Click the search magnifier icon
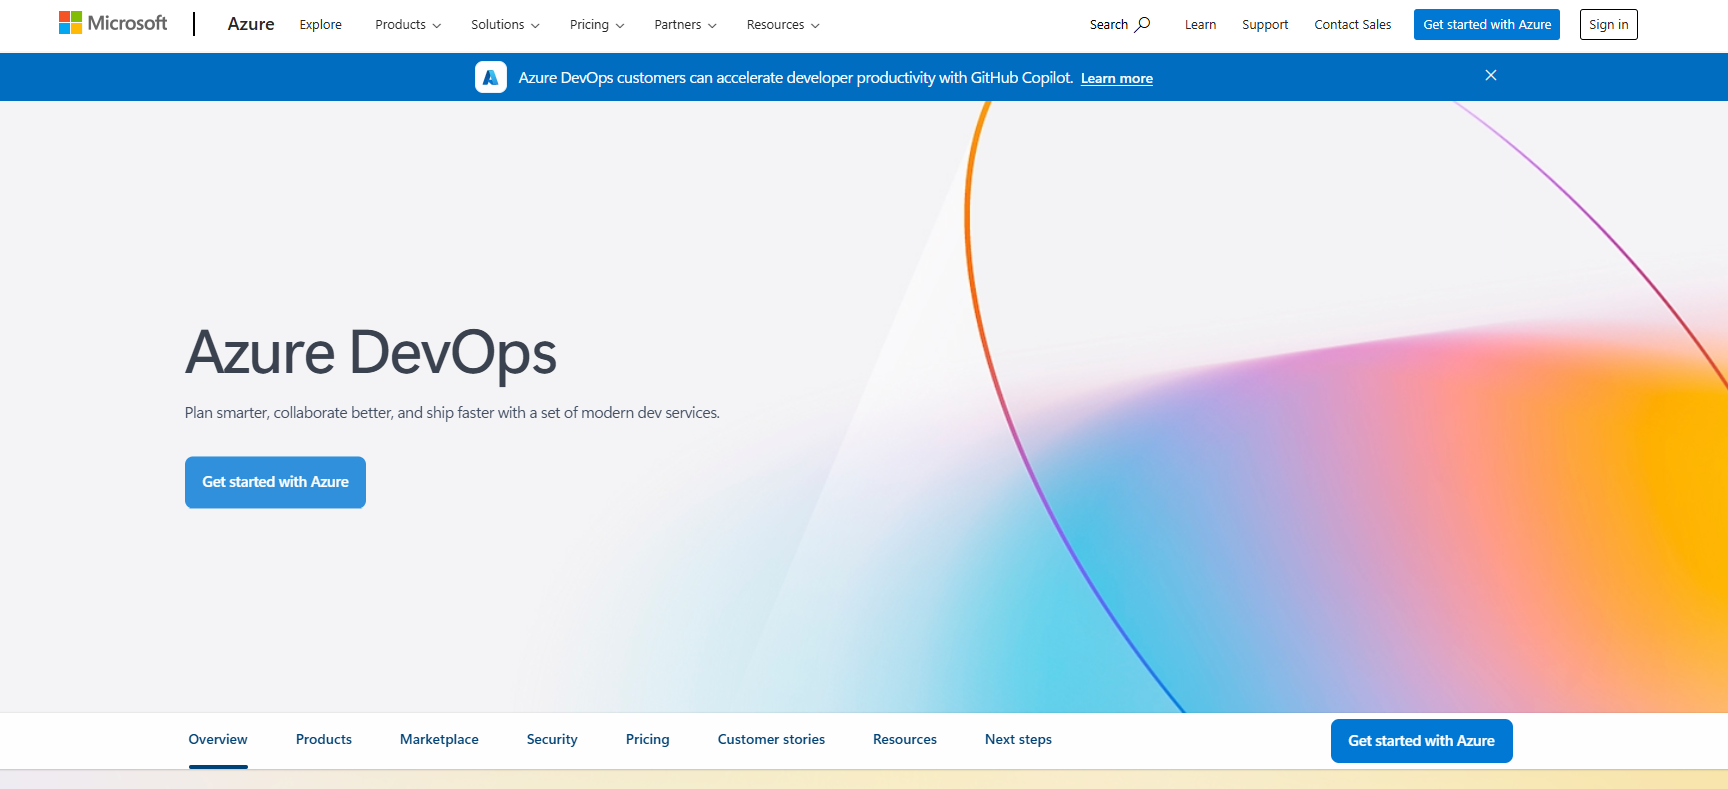Image resolution: width=1728 pixels, height=789 pixels. (x=1142, y=25)
